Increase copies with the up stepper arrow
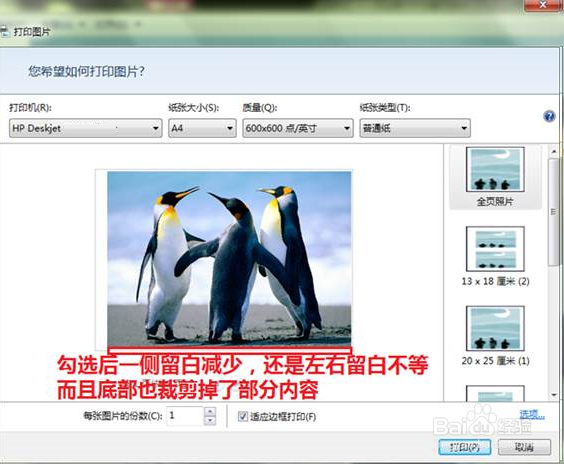Screen dimensions: 564x464 pyautogui.click(x=210, y=411)
